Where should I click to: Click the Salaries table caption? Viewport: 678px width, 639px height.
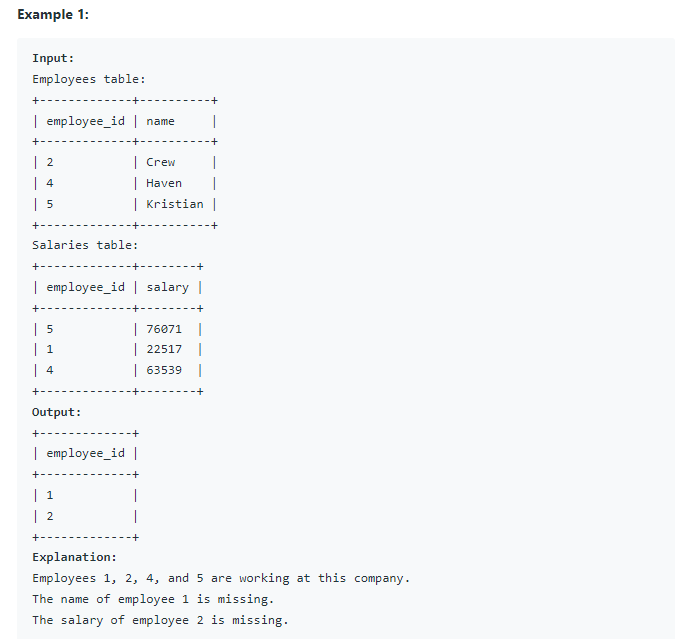pyautogui.click(x=85, y=245)
